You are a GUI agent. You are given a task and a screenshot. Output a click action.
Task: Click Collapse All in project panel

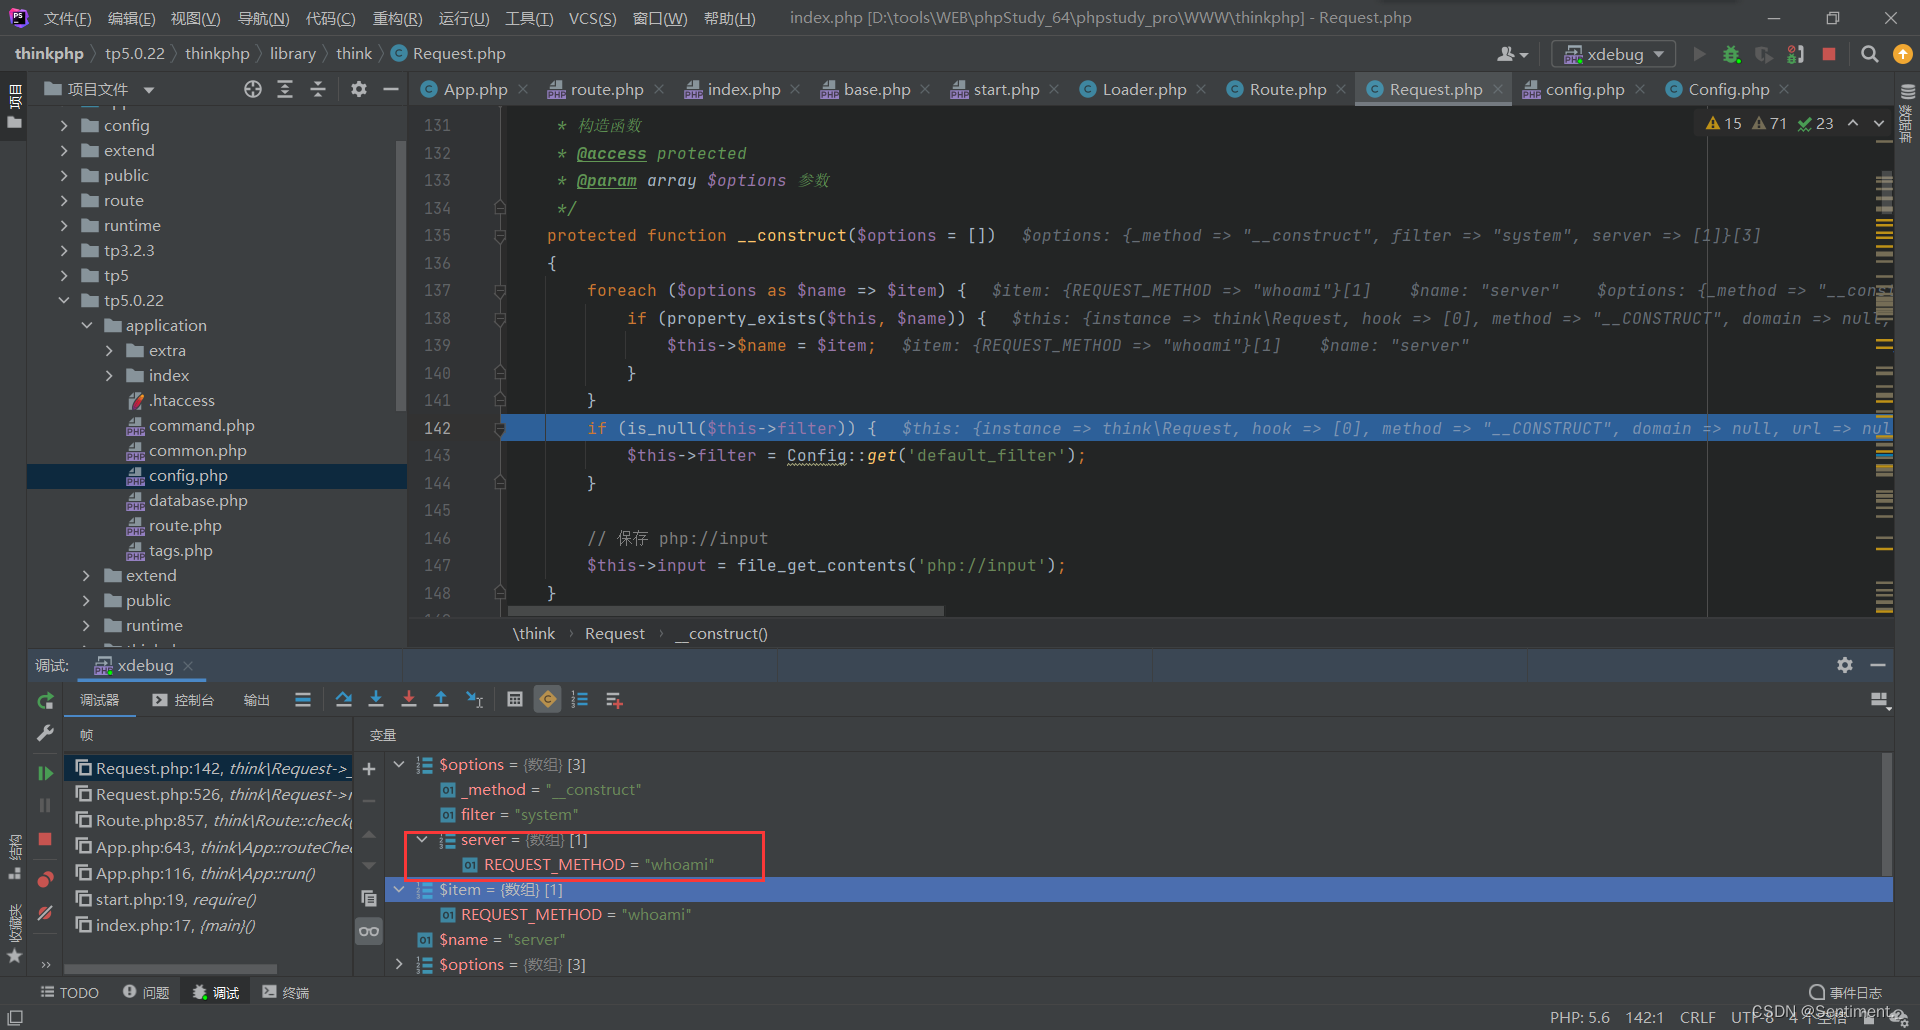tap(318, 90)
